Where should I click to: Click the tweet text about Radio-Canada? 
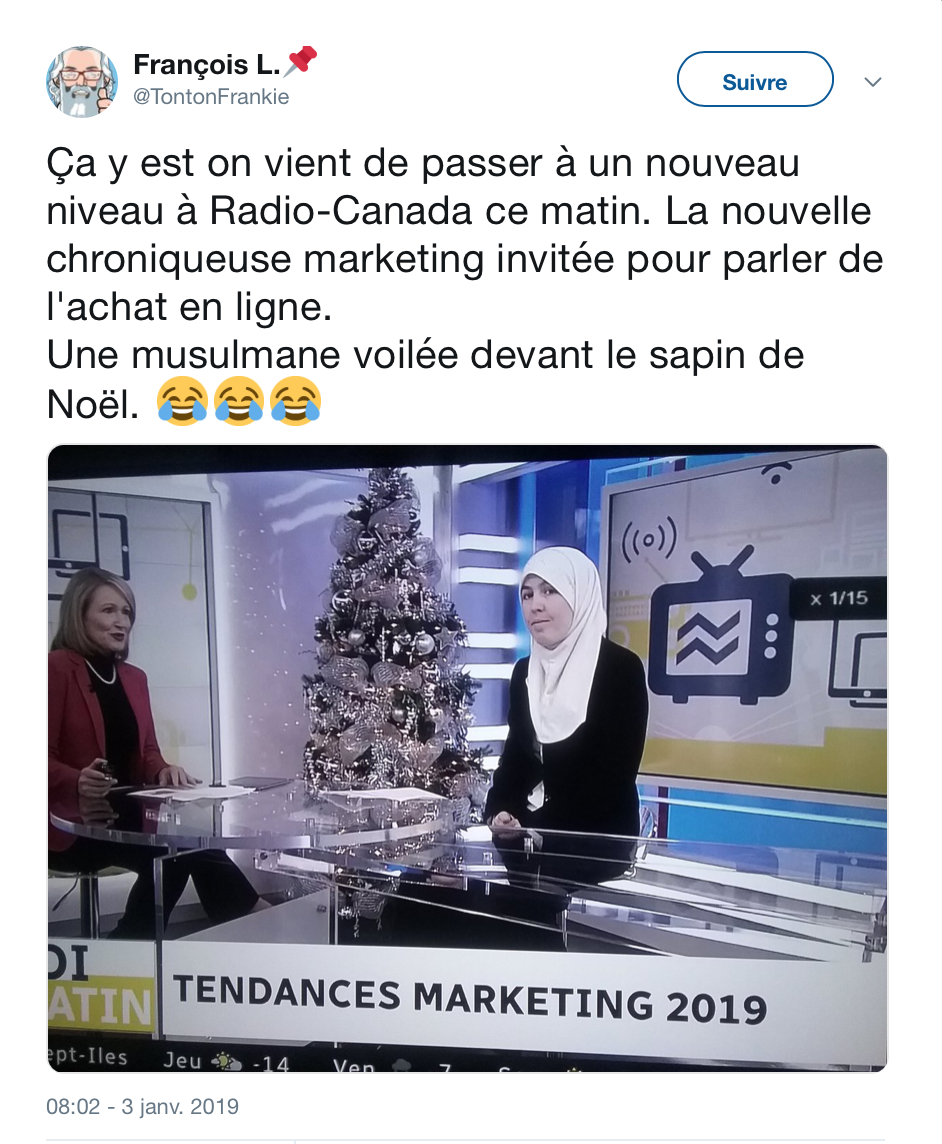(x=465, y=282)
